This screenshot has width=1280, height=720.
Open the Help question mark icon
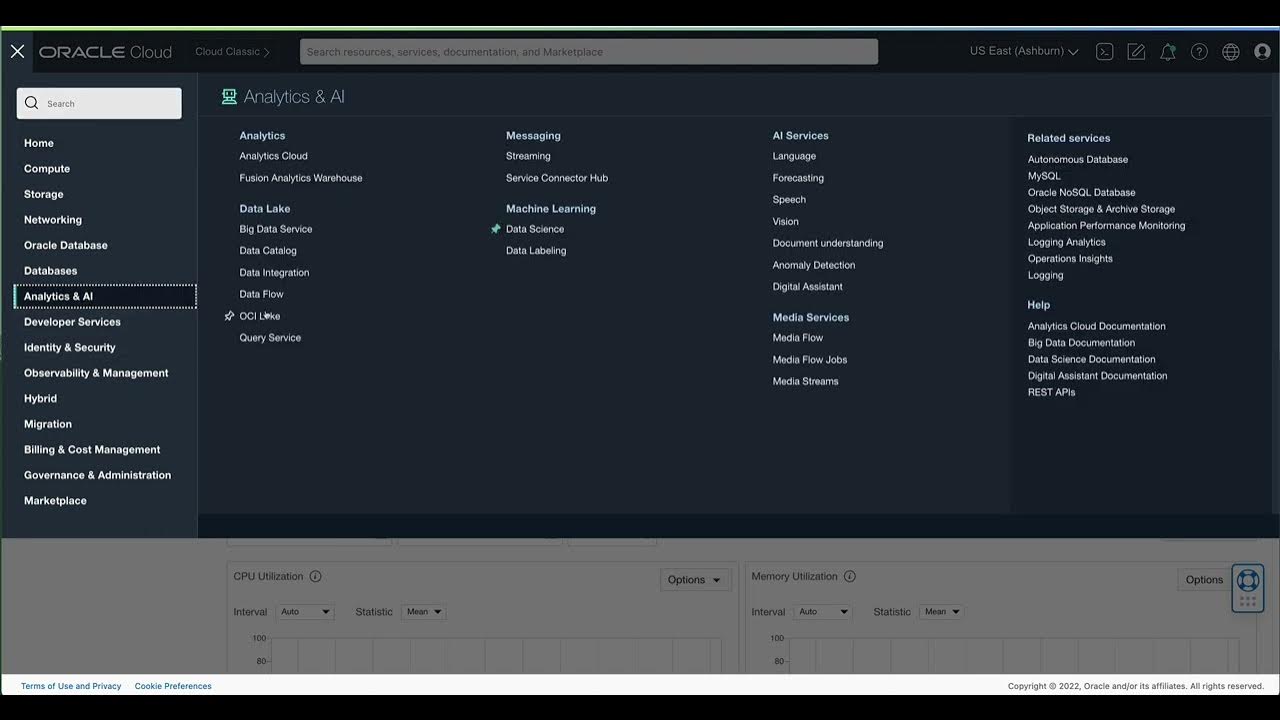1199,52
